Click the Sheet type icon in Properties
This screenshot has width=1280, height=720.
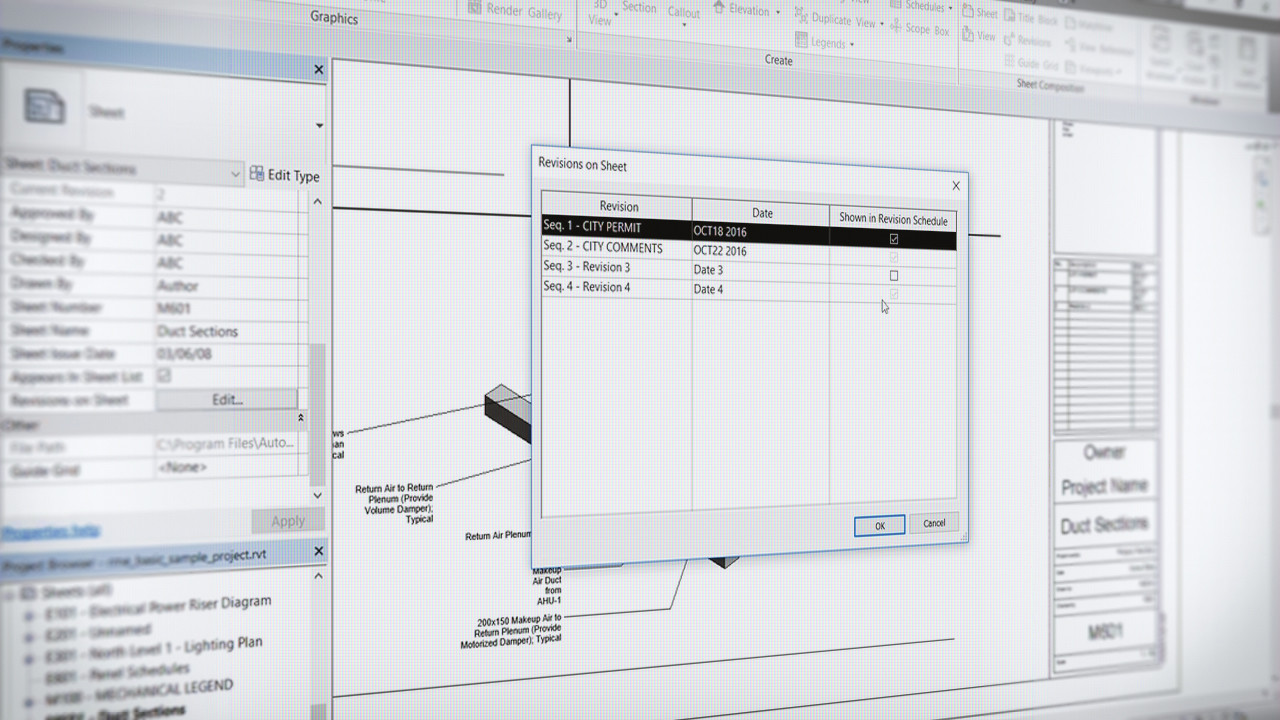pos(45,107)
